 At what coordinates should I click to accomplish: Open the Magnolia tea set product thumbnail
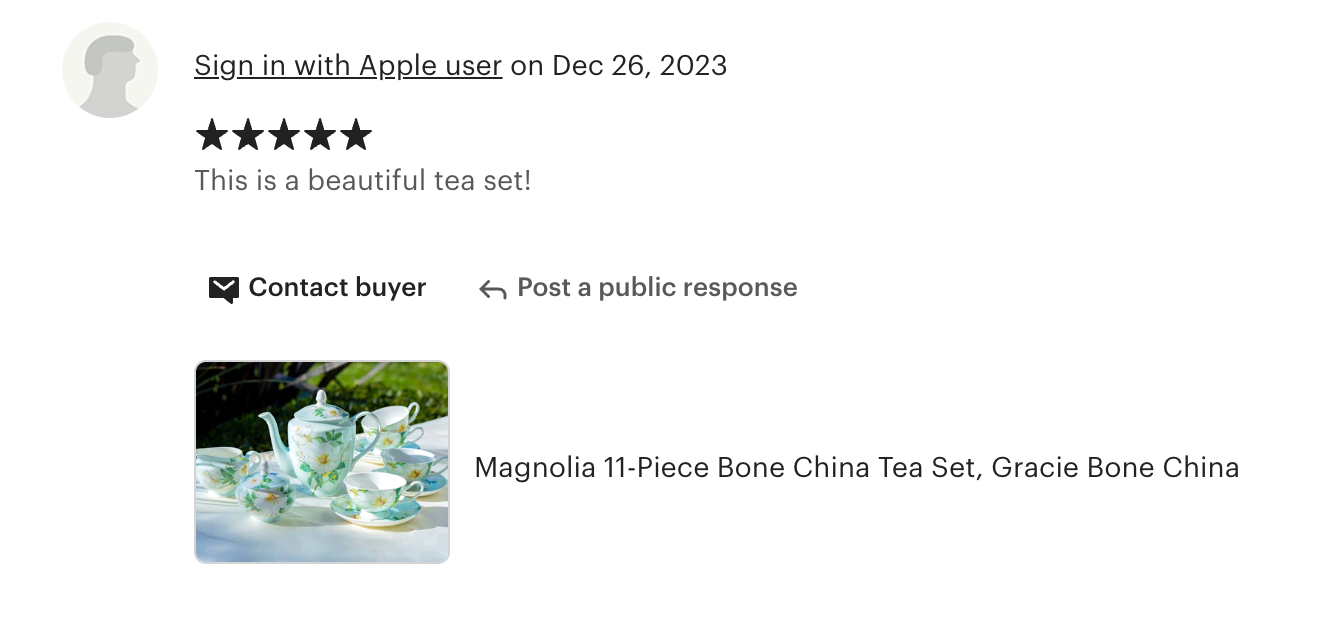click(322, 462)
